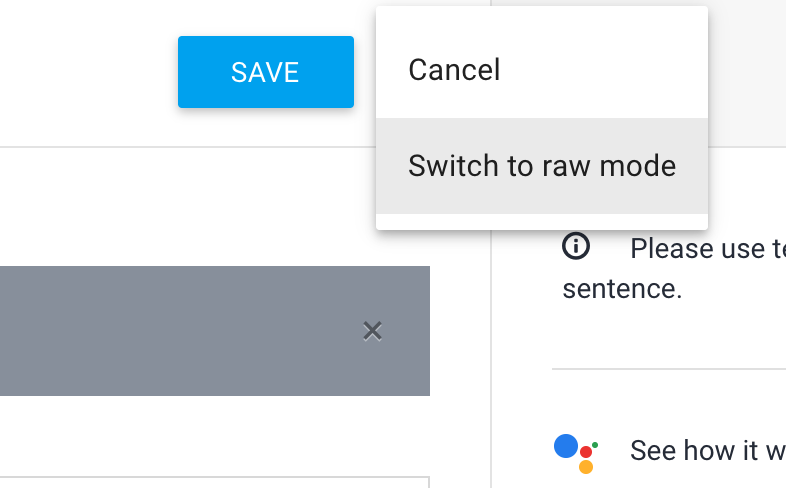Click the yellow dot of the Assistant logo
Image resolution: width=786 pixels, height=488 pixels.
pyautogui.click(x=586, y=467)
